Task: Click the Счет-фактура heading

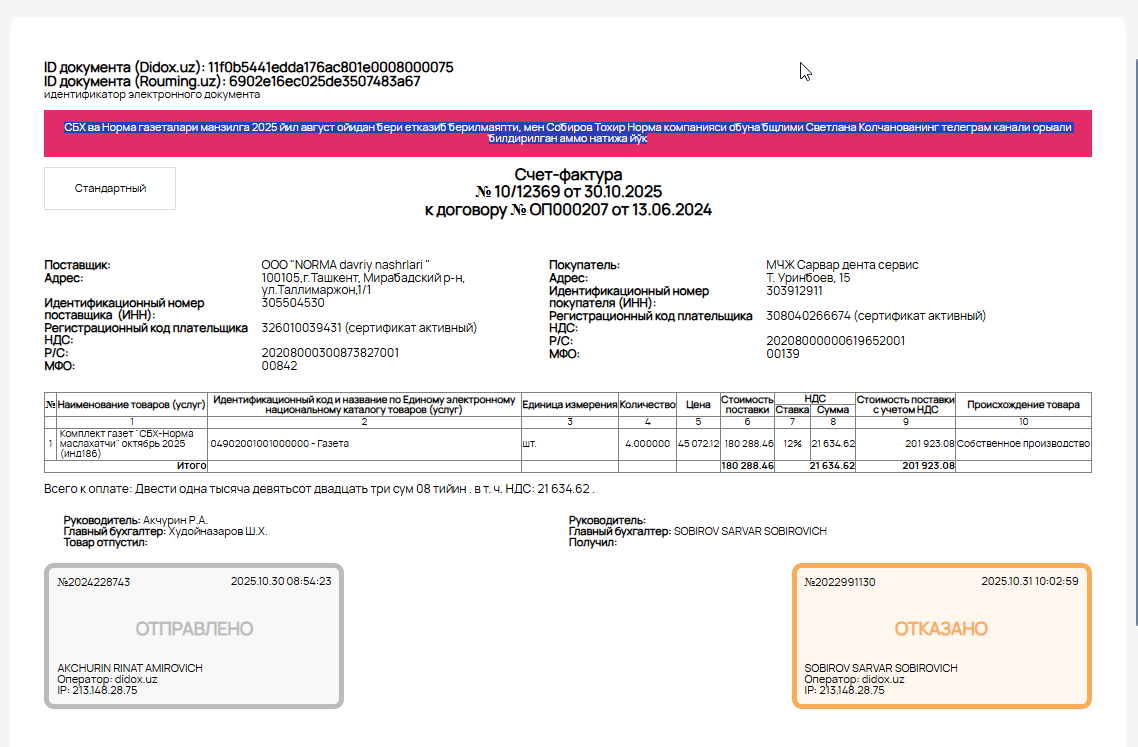Action: tap(568, 174)
